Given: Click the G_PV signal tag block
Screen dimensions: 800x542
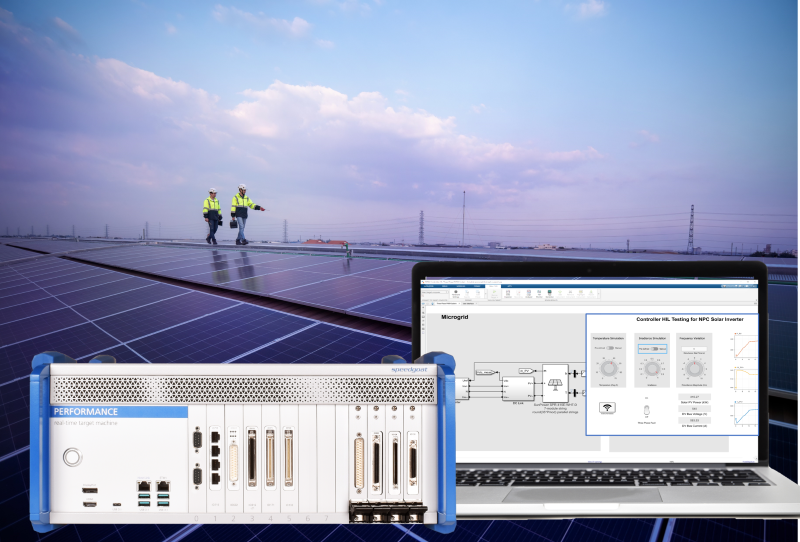Looking at the screenshot, I should click(526, 371).
